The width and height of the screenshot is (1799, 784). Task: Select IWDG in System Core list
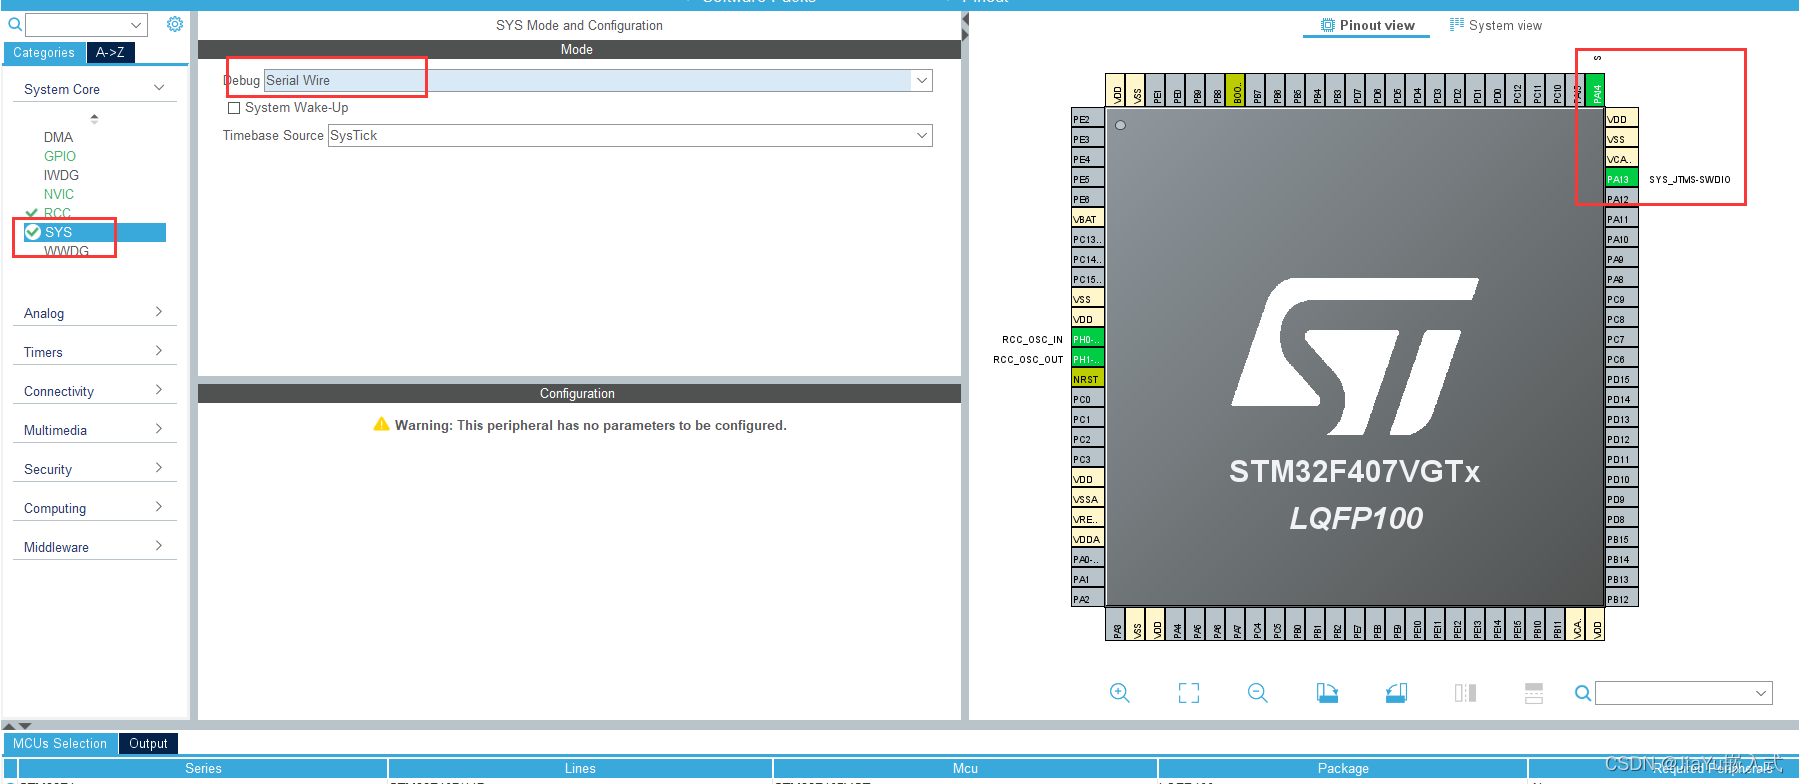coord(61,175)
